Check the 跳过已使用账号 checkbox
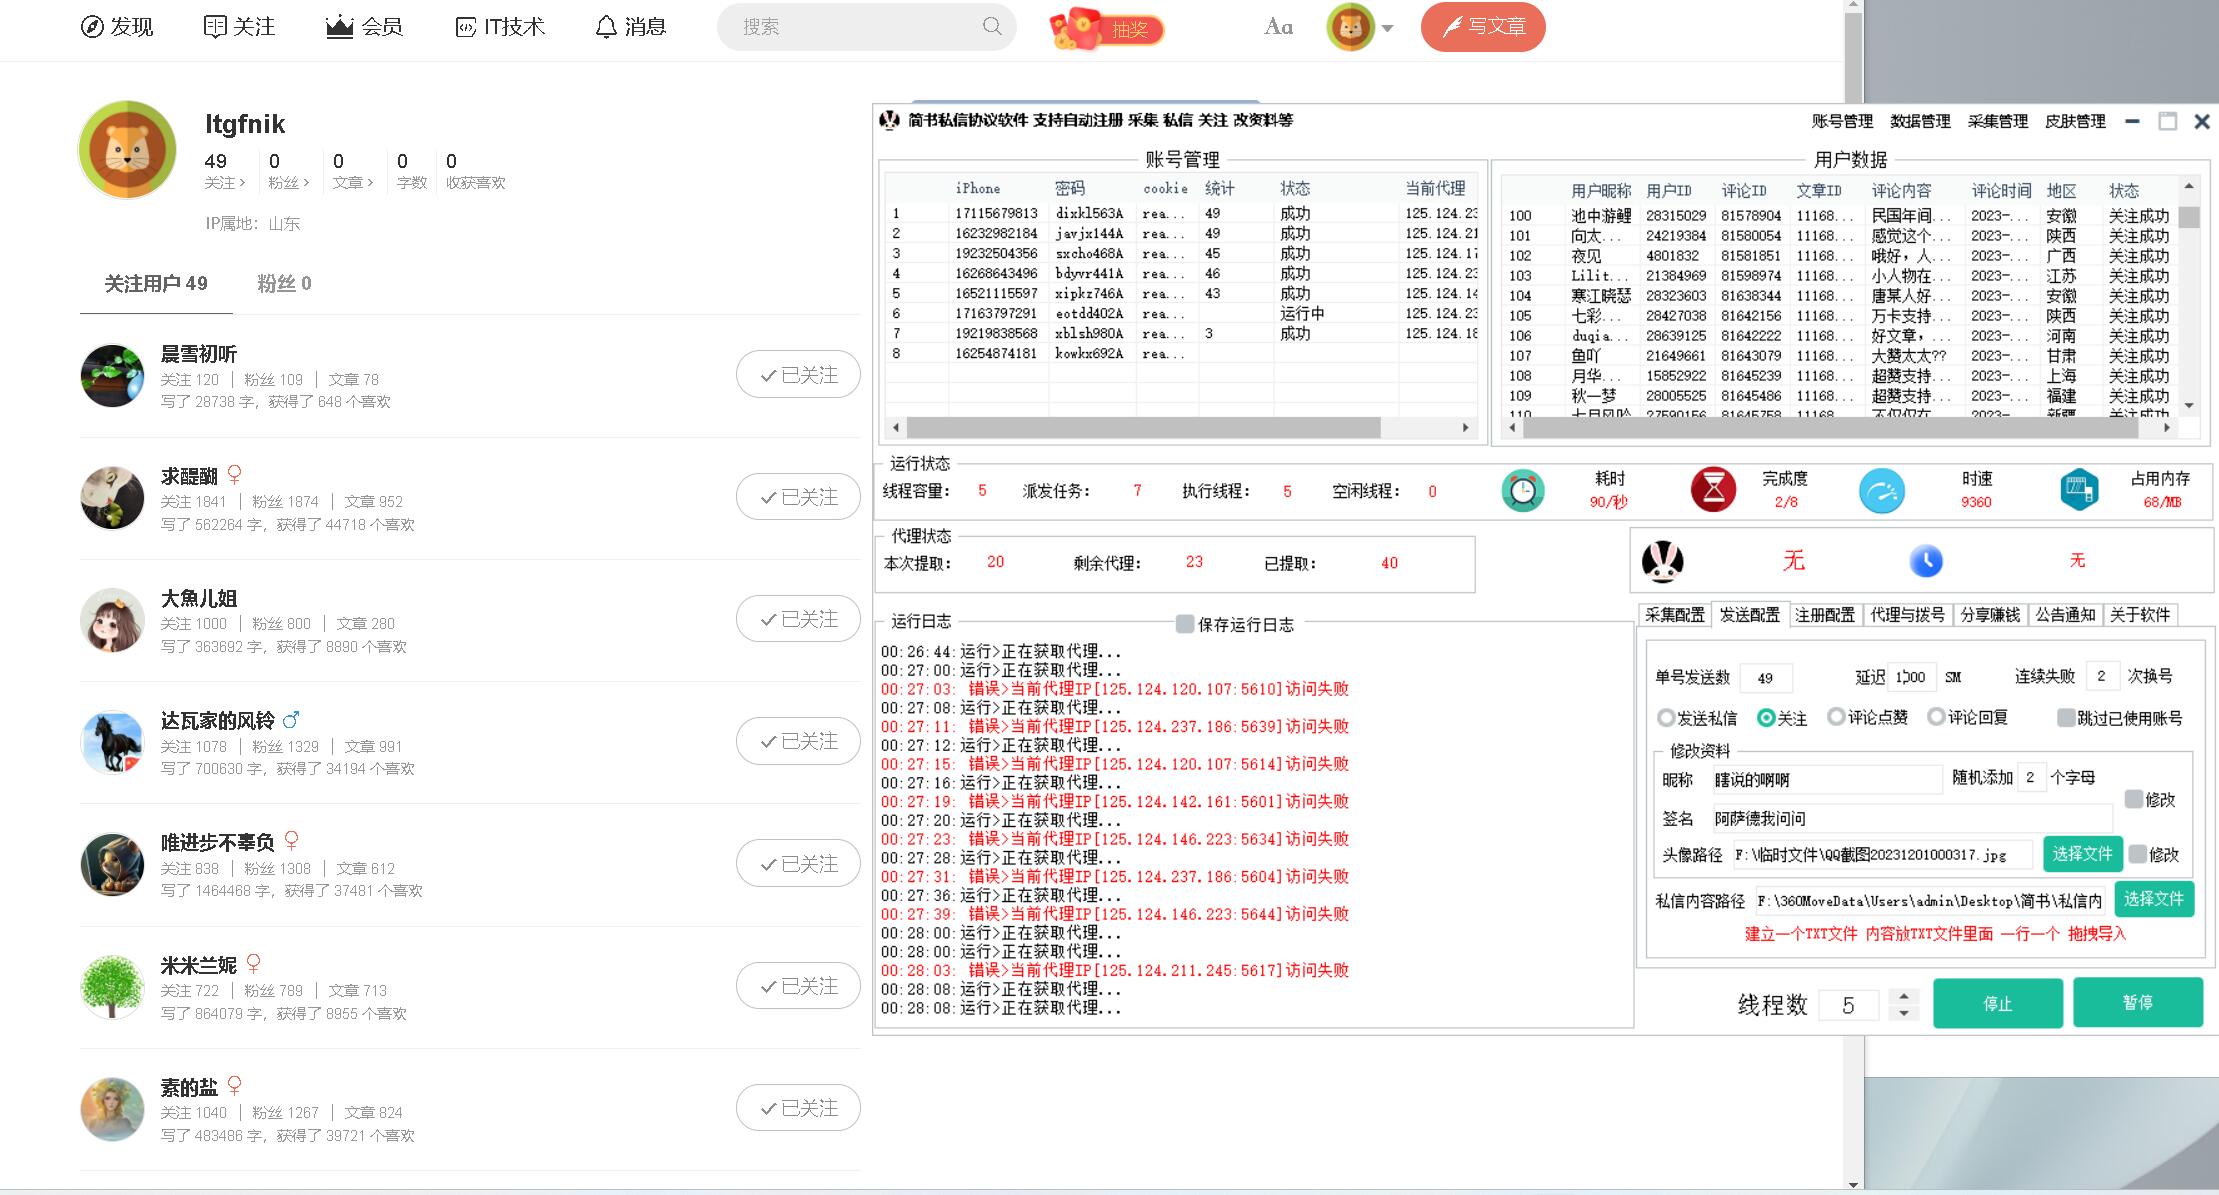2219x1195 pixels. [x=2066, y=718]
